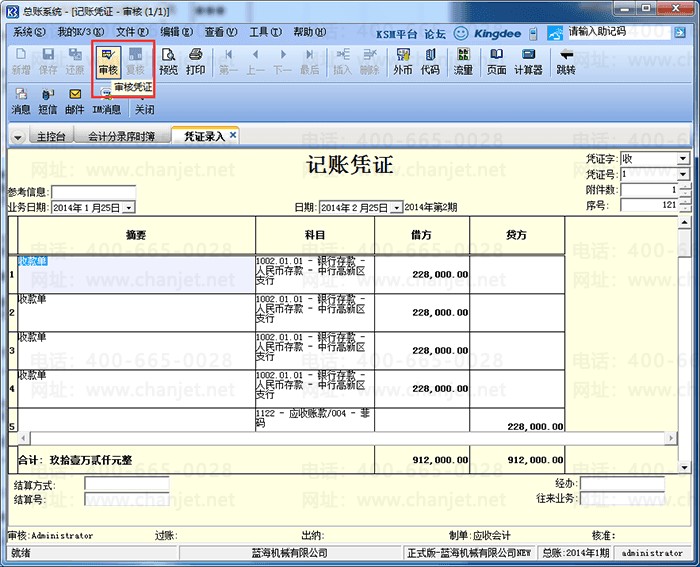Click the 跳转 jump icon
The image size is (700, 567).
[x=566, y=60]
